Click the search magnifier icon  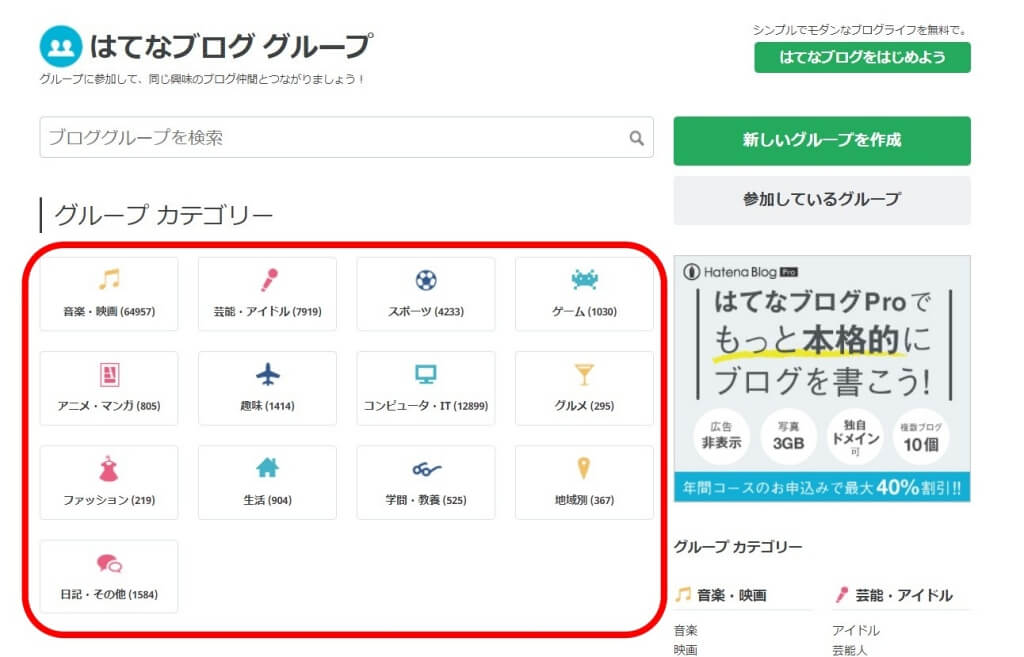[636, 138]
